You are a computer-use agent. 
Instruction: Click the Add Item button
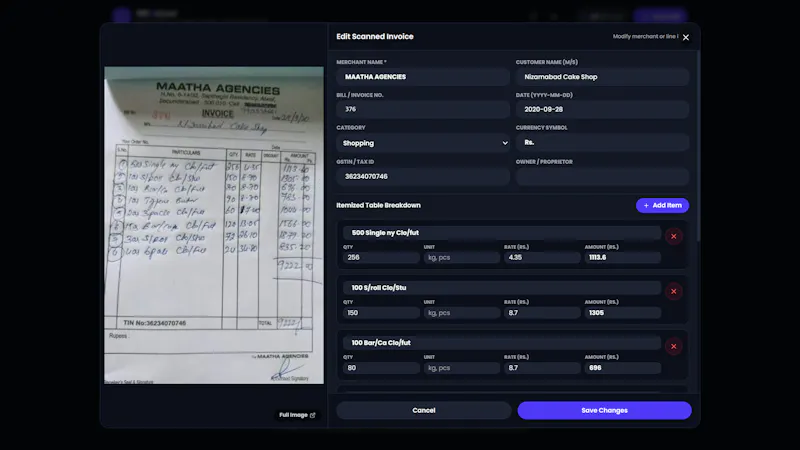(662, 205)
